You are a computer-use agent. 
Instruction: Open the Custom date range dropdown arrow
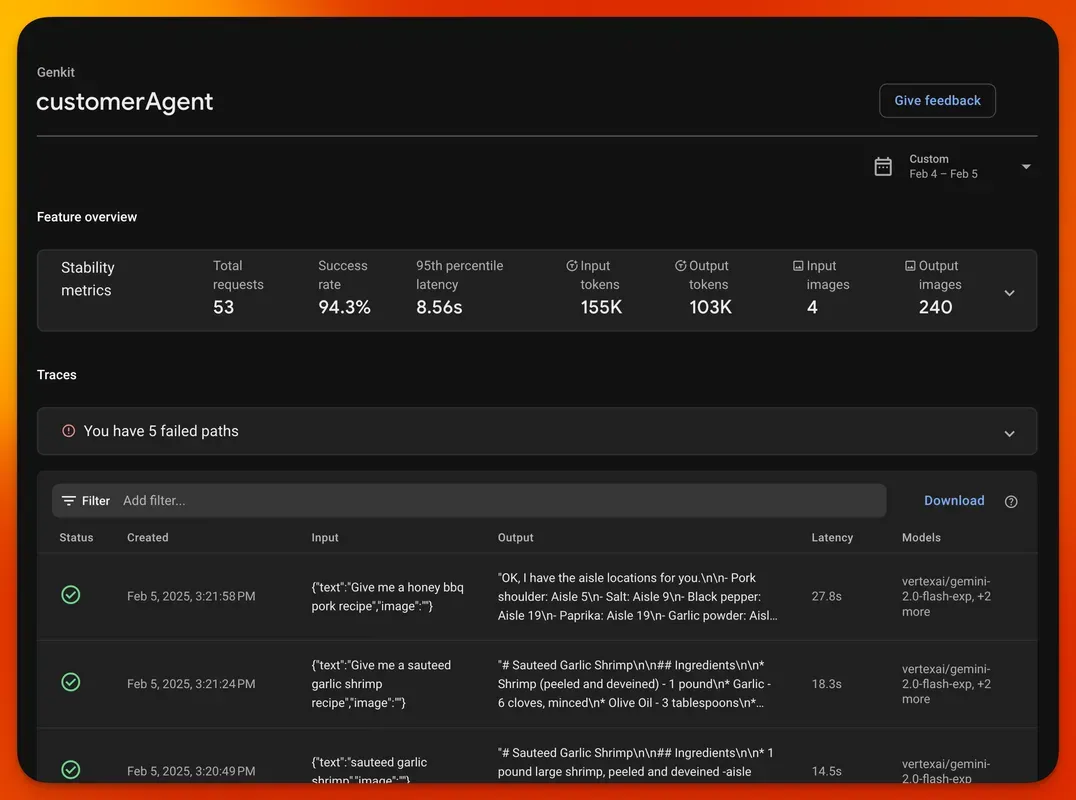click(1025, 167)
